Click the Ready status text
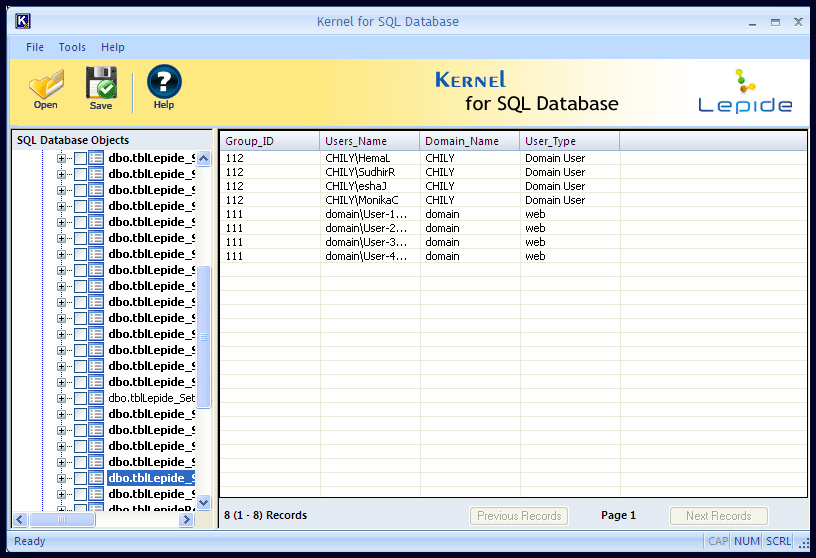Screen dimensions: 816x558 (30, 541)
